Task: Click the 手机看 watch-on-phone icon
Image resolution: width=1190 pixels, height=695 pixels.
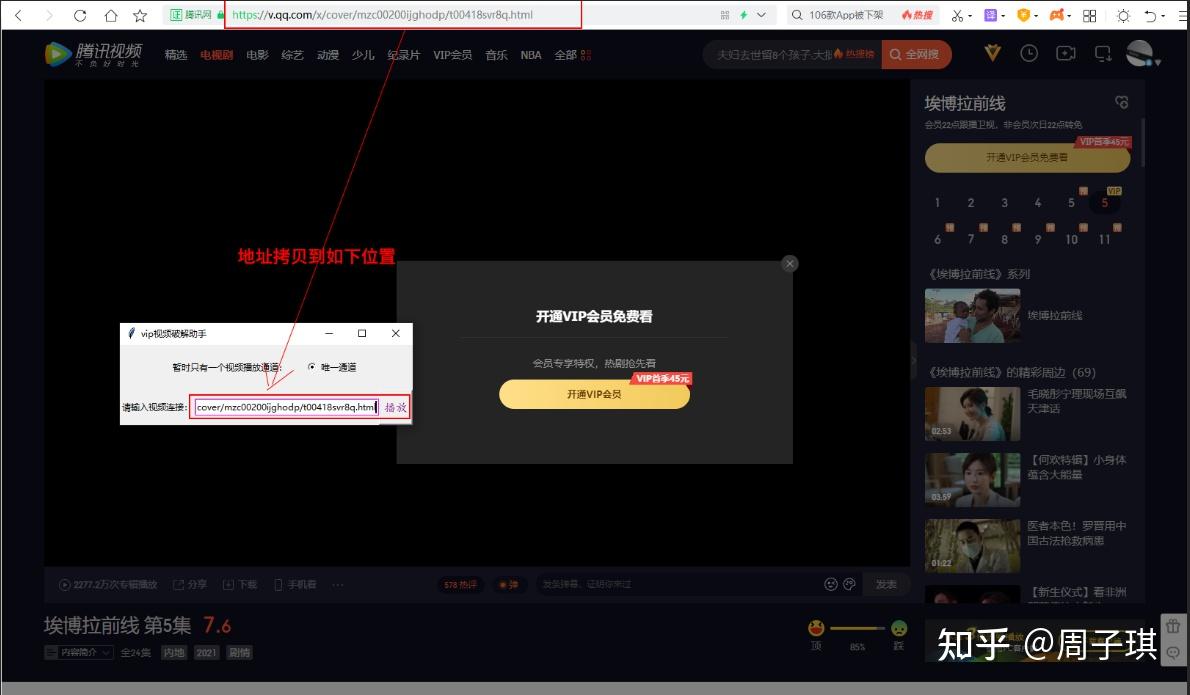Action: 295,584
